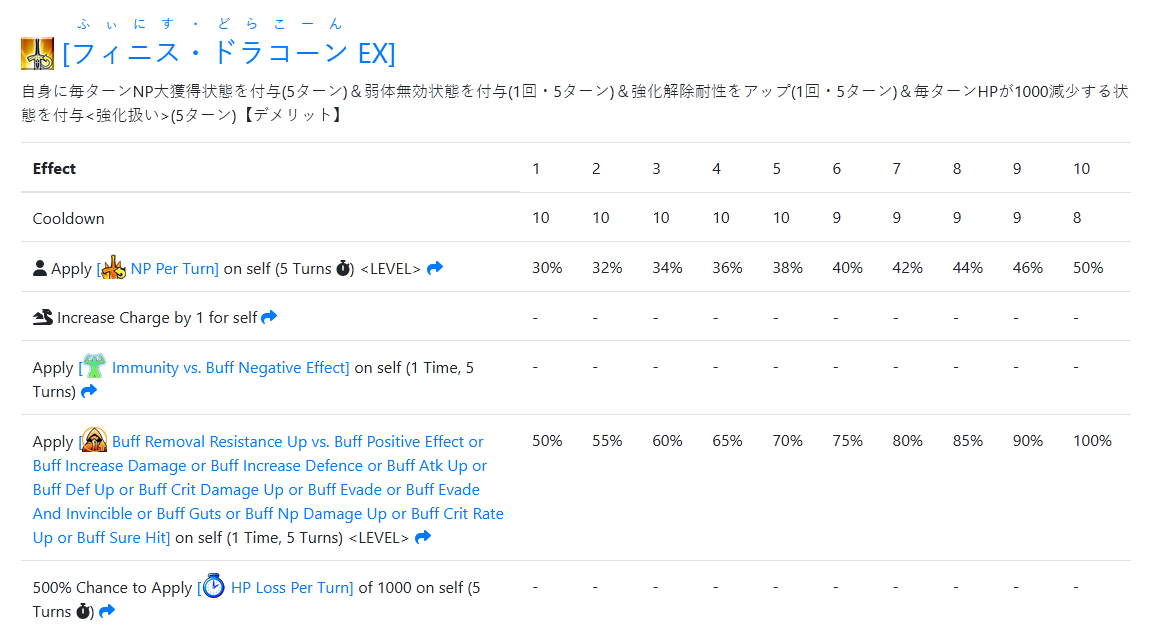
Task: Click the green Immunity buff icon
Action: click(94, 367)
